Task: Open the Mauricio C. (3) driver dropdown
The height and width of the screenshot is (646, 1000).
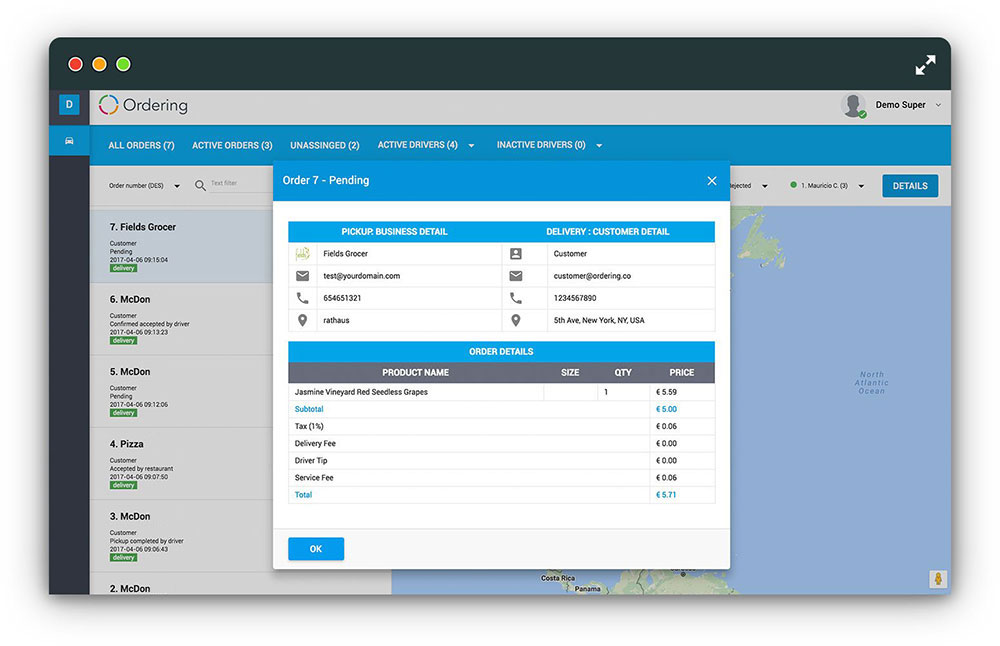Action: [x=827, y=186]
